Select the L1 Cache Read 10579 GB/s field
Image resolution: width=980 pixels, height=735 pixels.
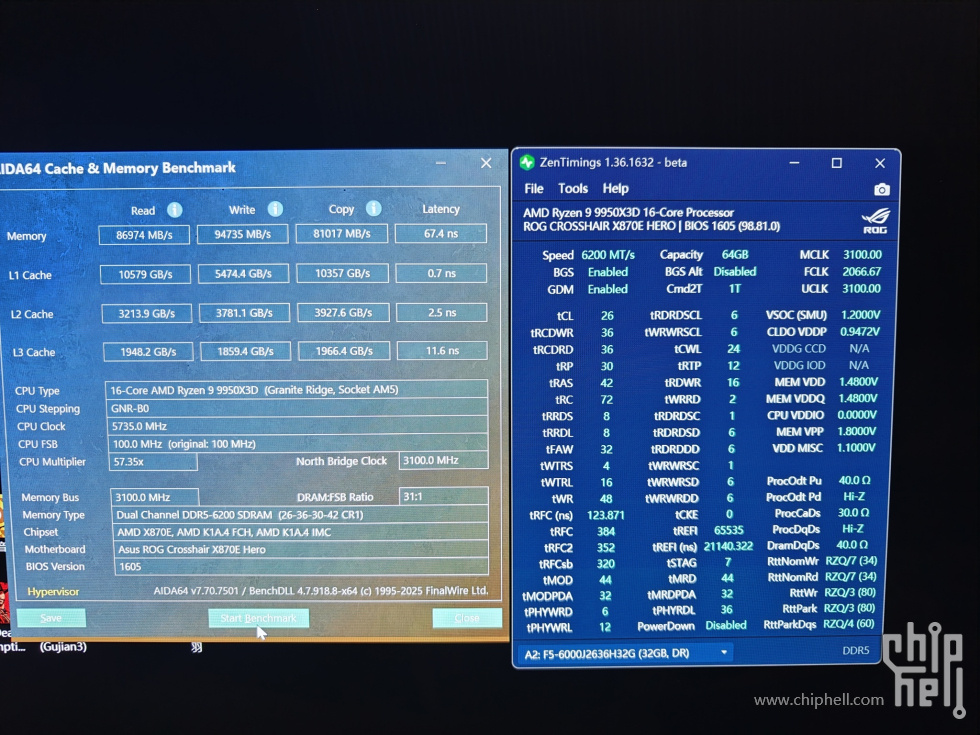[145, 274]
